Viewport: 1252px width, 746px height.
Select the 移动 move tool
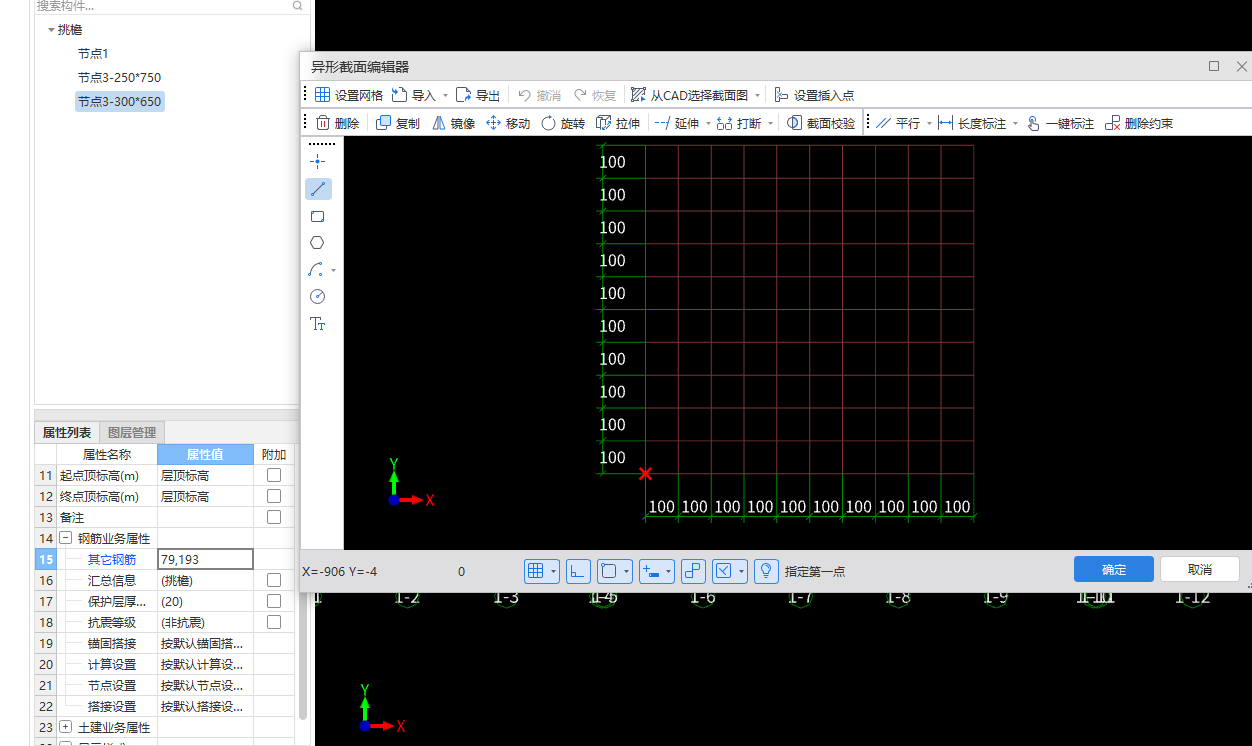click(508, 123)
